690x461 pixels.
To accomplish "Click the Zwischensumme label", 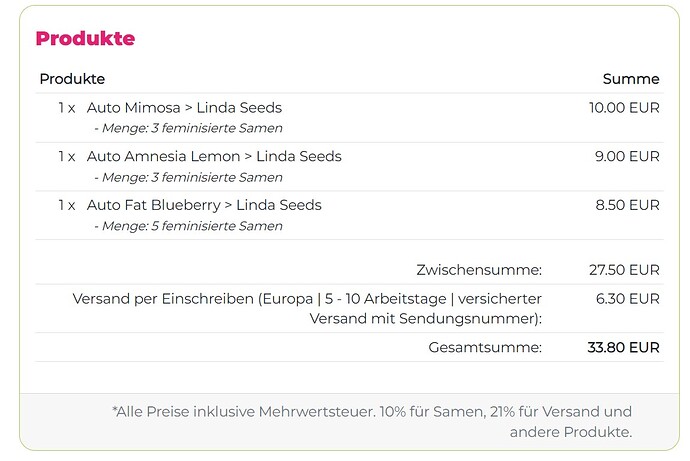I will click(479, 270).
